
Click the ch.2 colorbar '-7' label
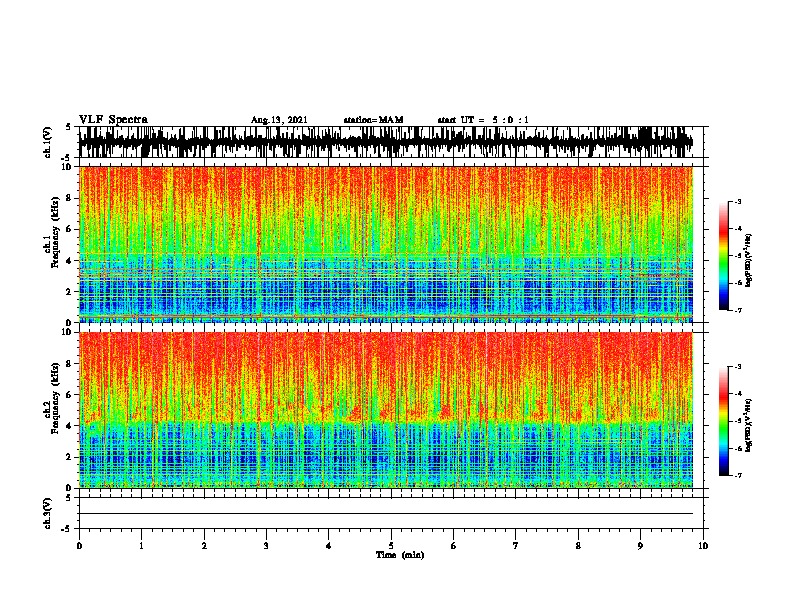point(737,475)
